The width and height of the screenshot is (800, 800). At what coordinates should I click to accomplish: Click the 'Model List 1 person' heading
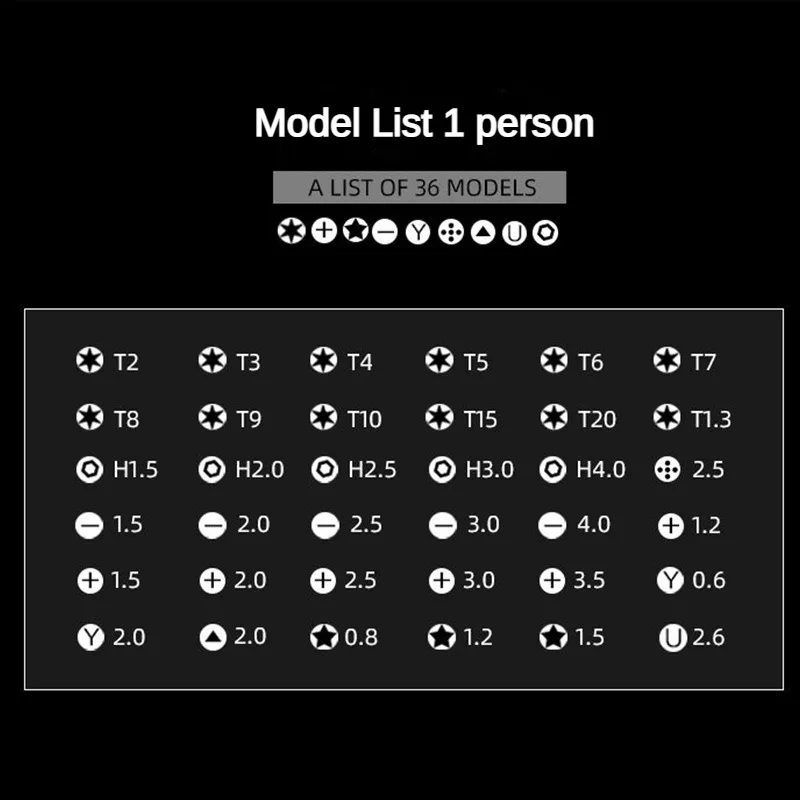[x=424, y=123]
